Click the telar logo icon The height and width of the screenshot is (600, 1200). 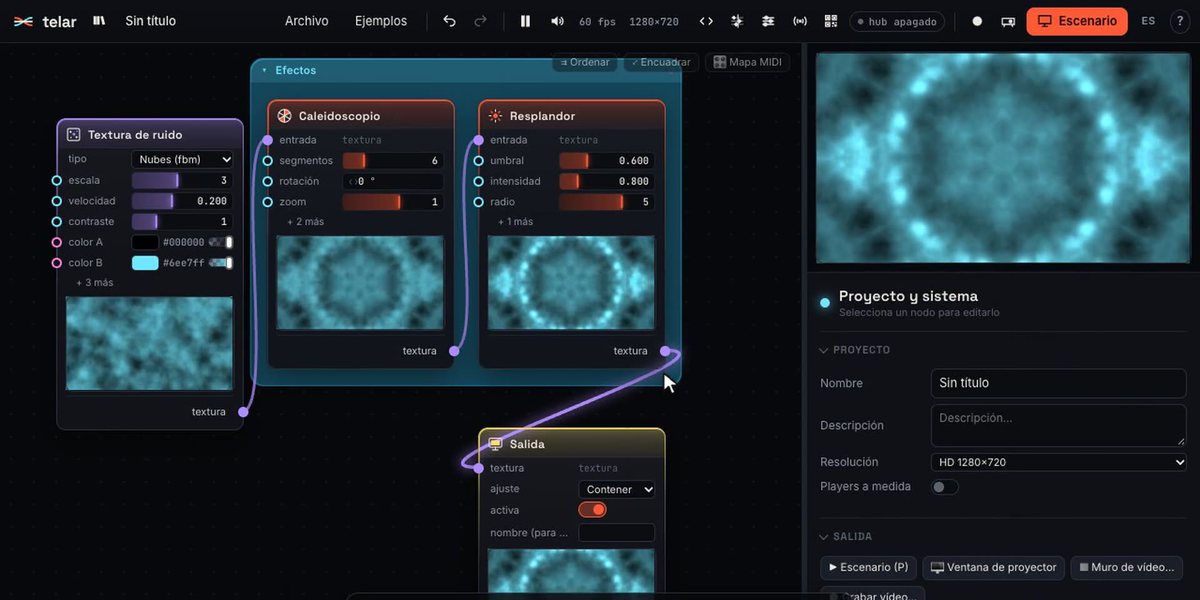coord(23,21)
